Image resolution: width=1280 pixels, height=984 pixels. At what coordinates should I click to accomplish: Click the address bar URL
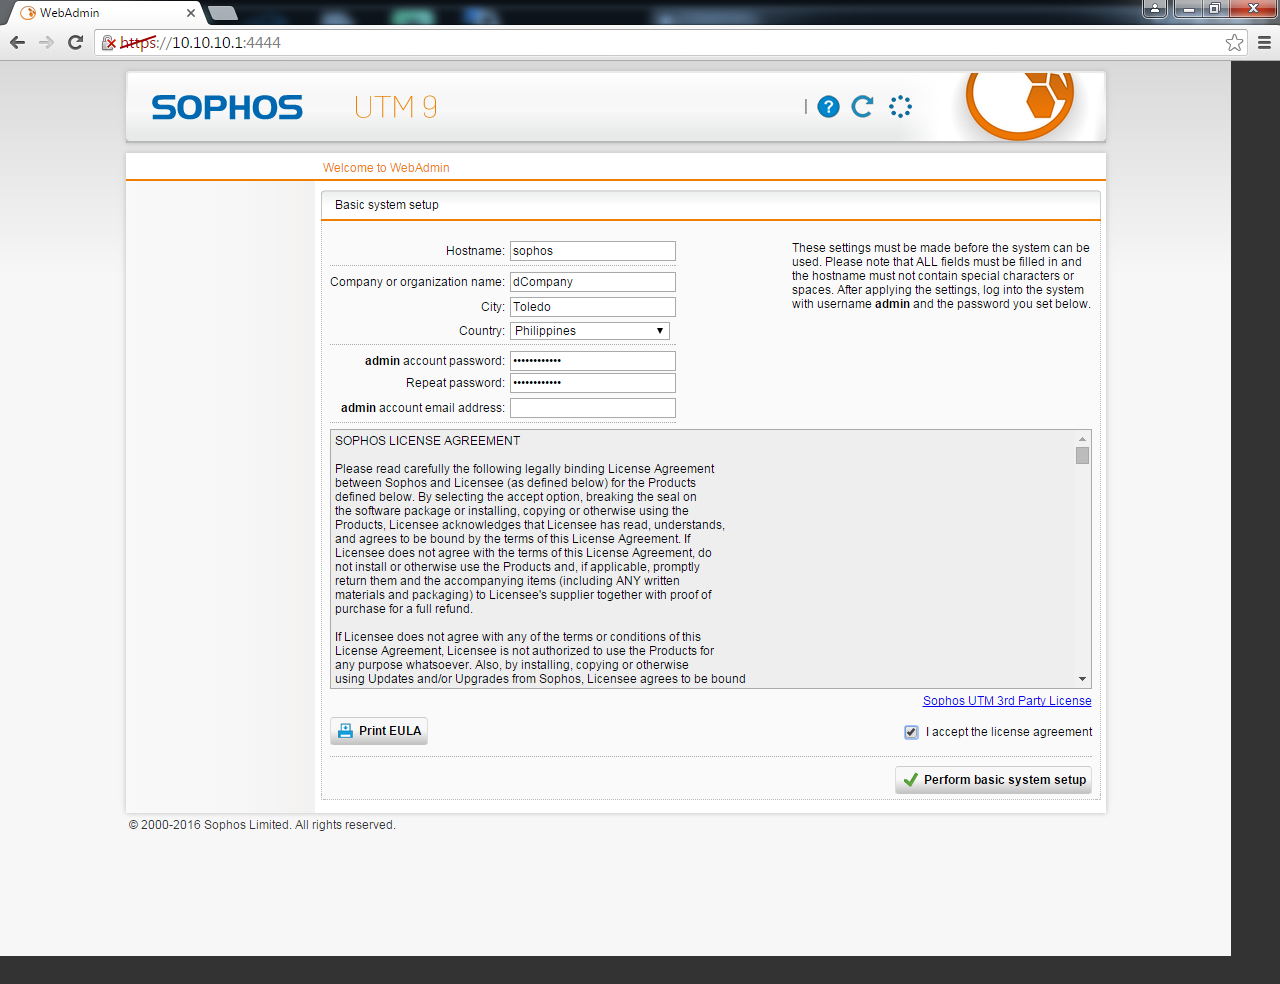point(200,43)
